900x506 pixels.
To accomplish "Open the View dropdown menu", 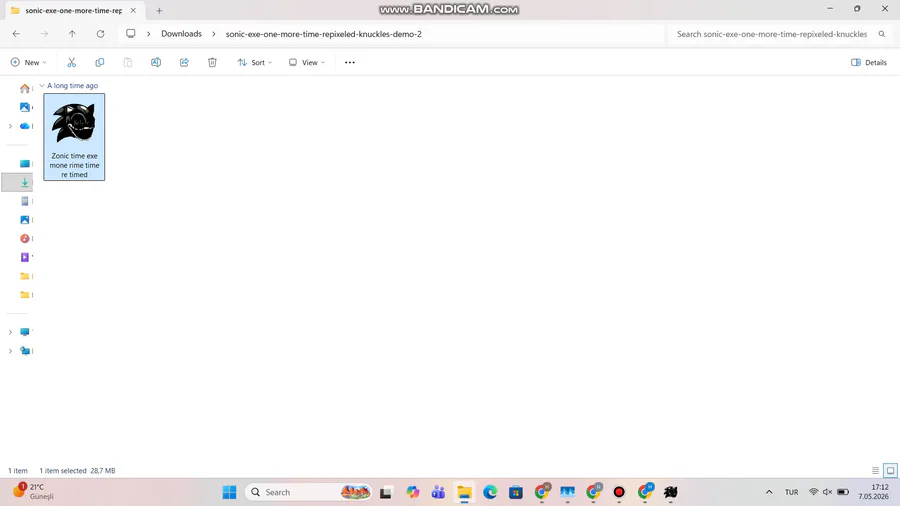I will pos(307,63).
